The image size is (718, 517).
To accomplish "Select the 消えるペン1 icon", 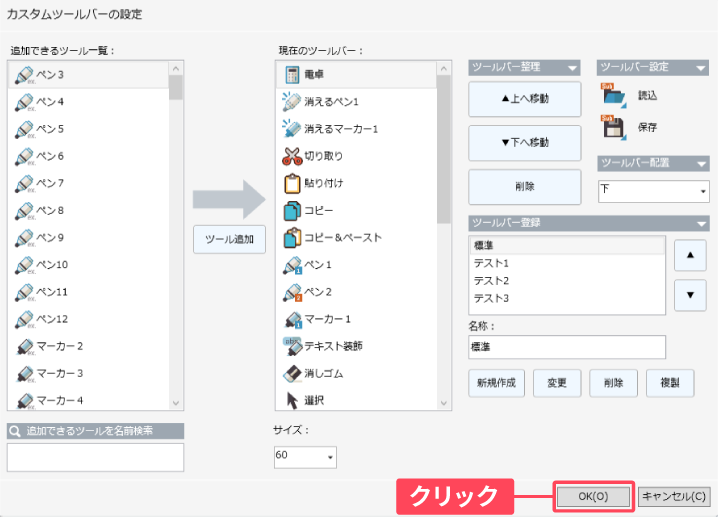I will (x=292, y=101).
